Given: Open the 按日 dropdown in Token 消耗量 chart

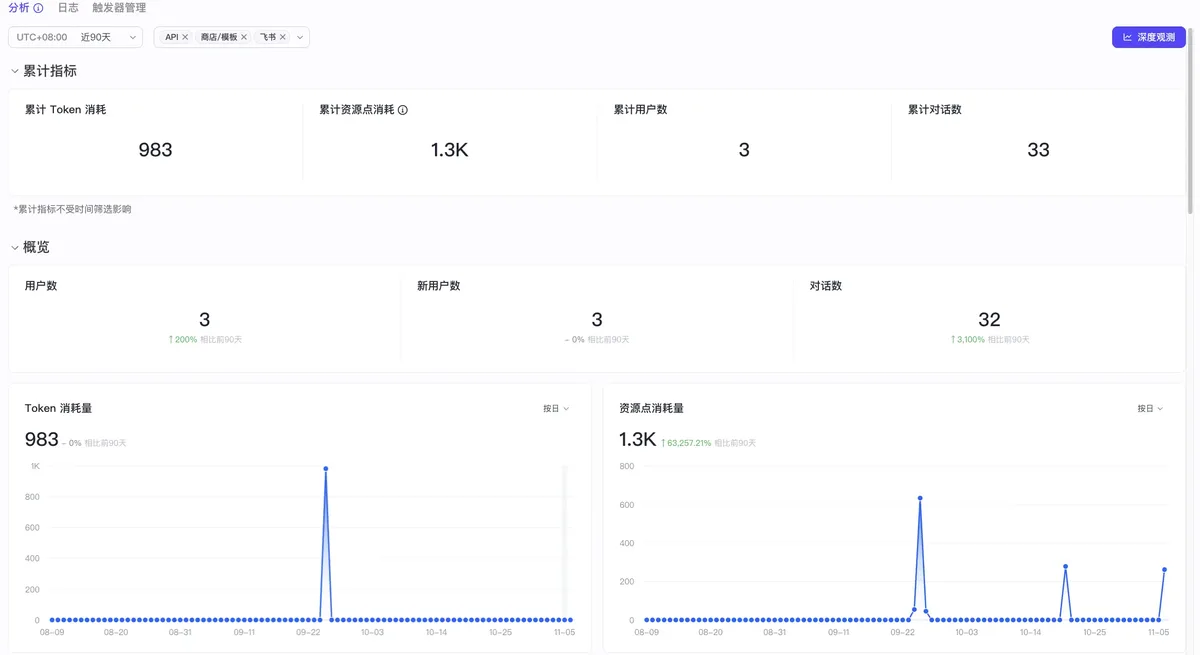Looking at the screenshot, I should pyautogui.click(x=556, y=408).
